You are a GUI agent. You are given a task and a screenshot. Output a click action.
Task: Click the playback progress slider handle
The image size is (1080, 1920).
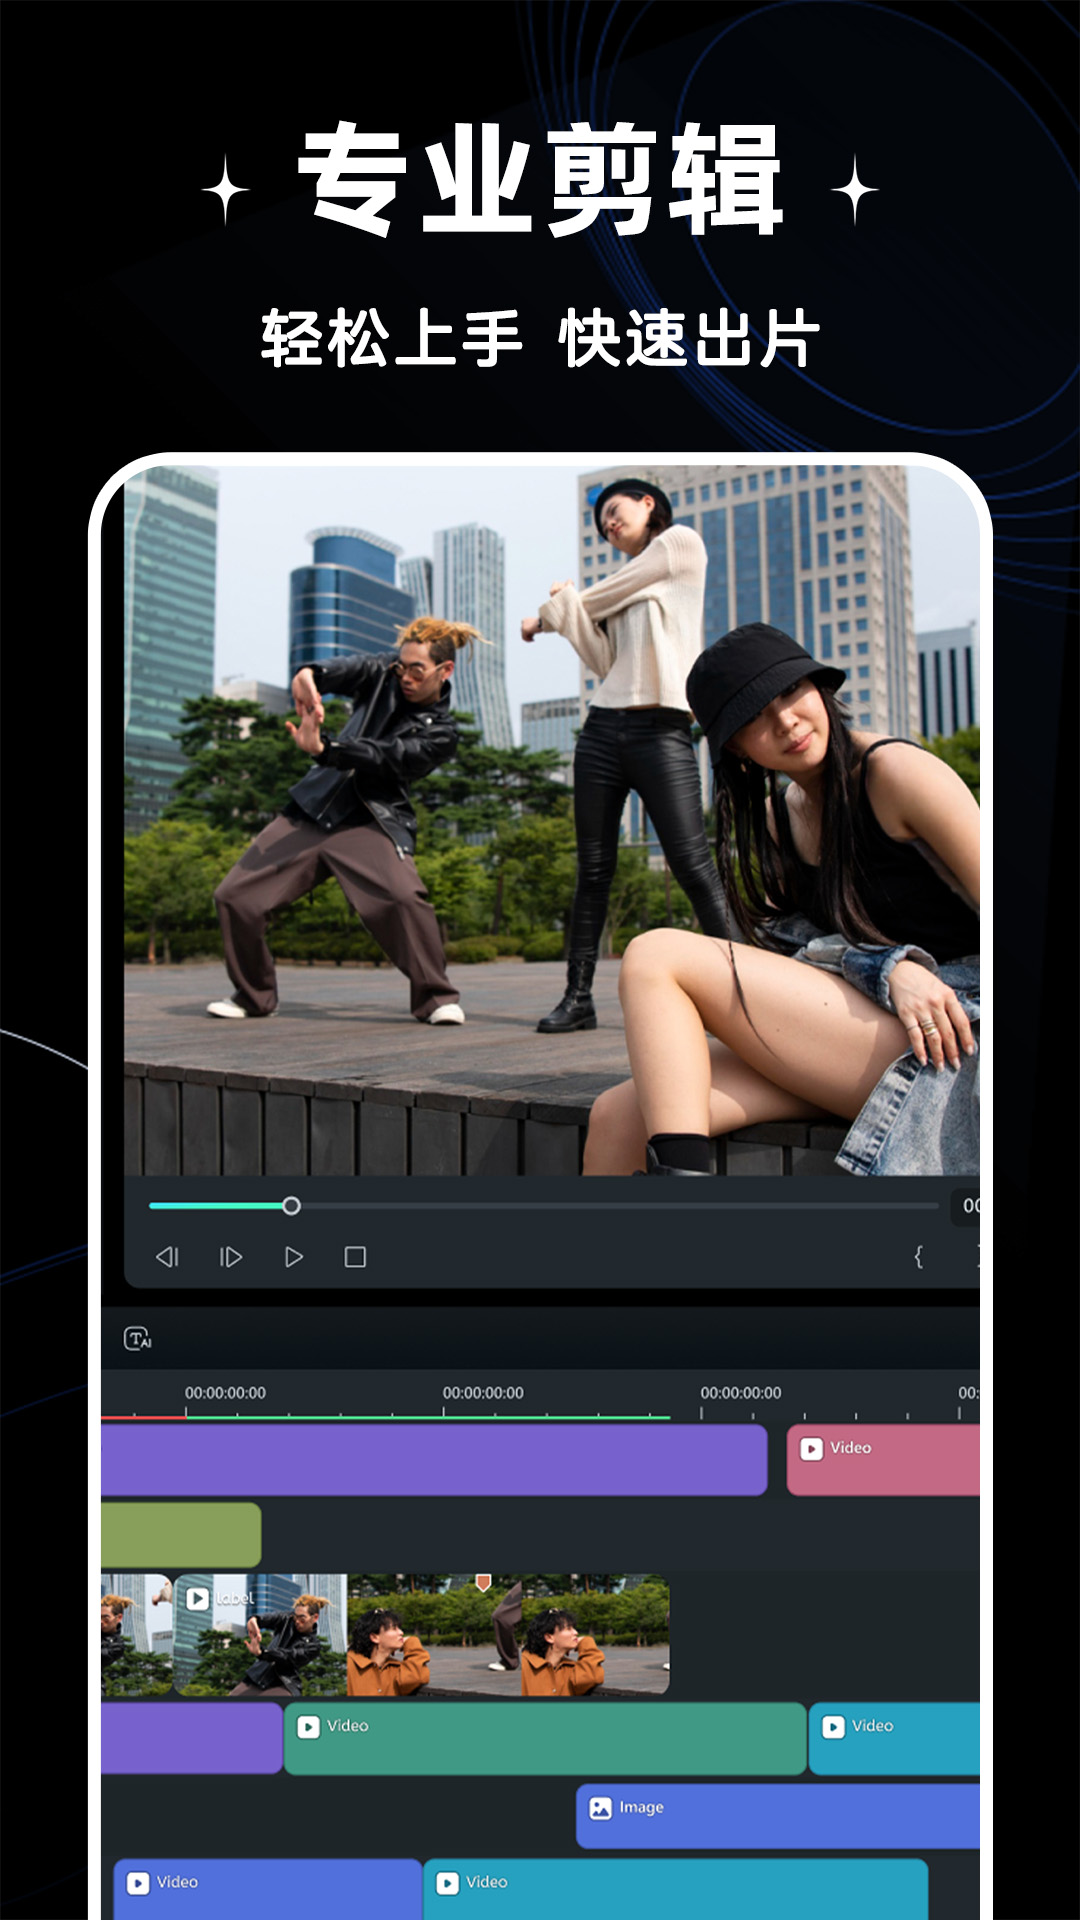point(291,1206)
